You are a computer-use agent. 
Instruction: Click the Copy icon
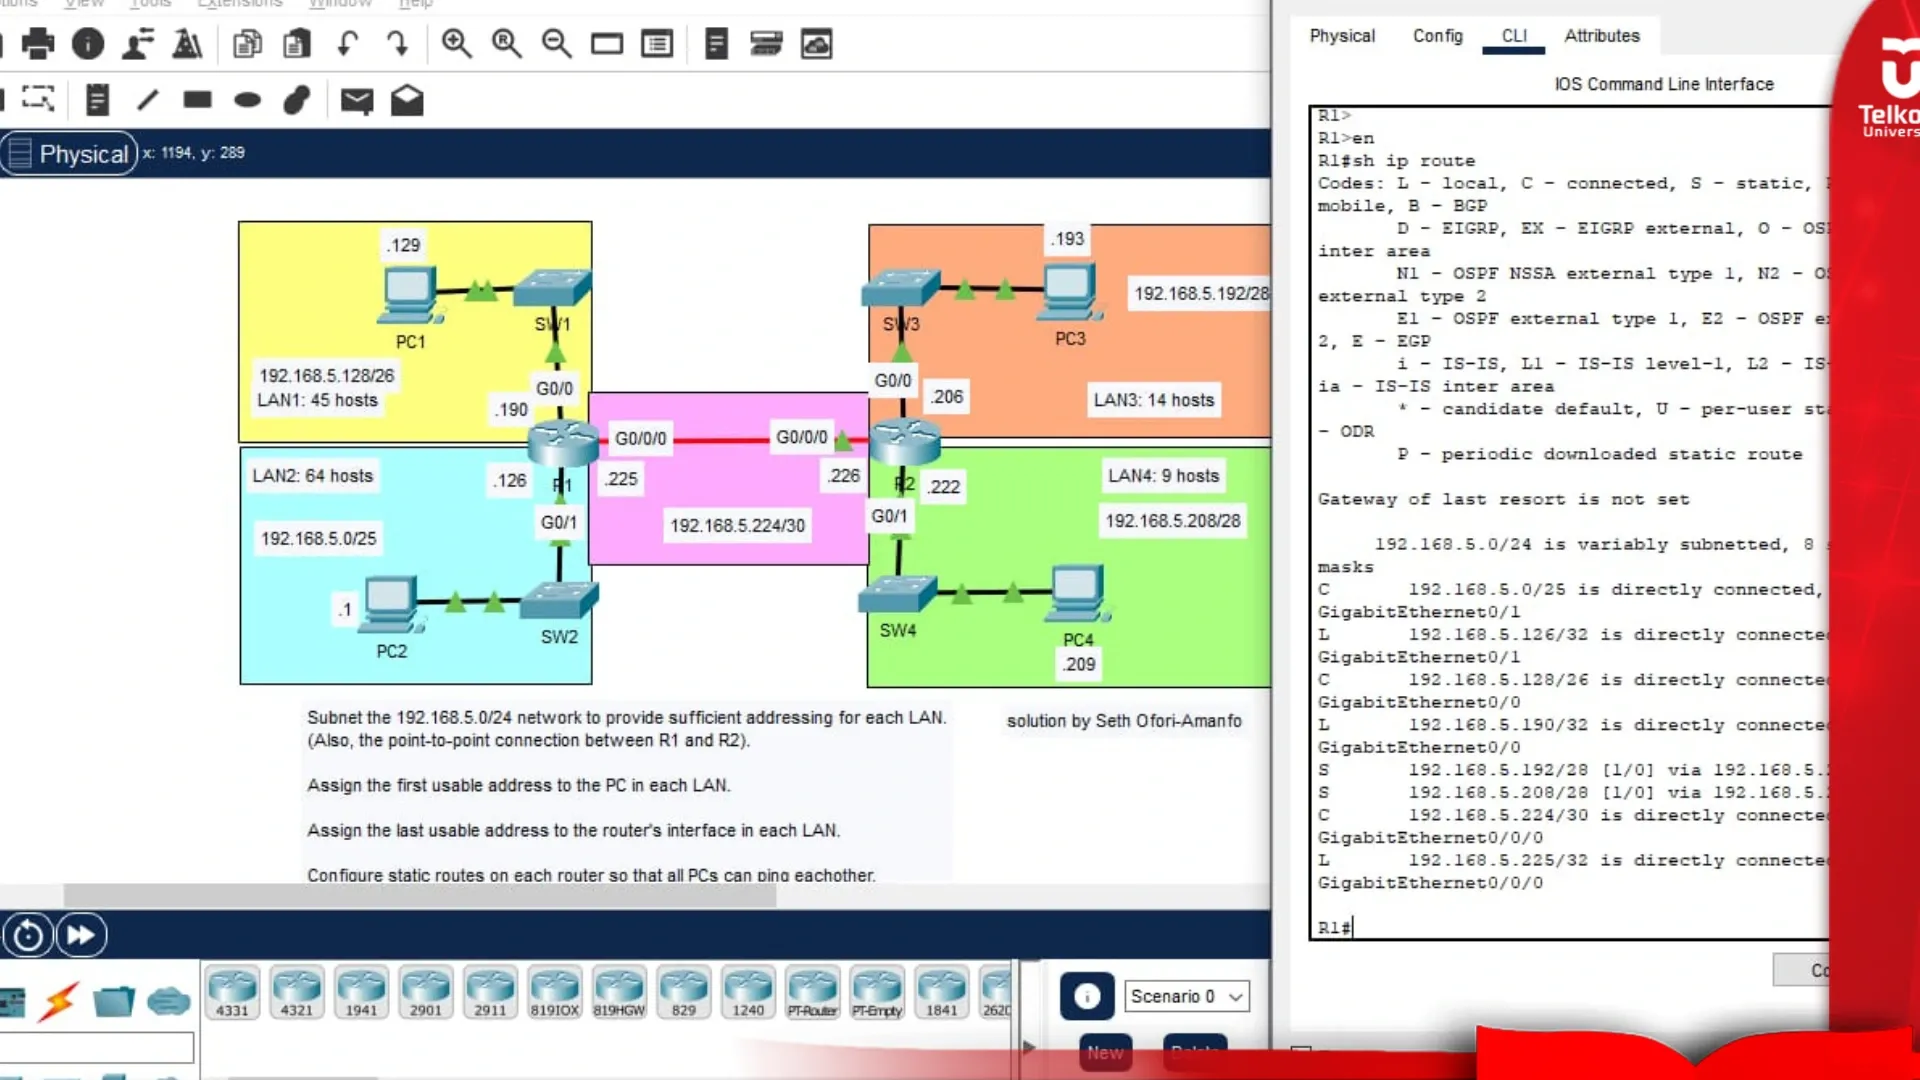[x=247, y=44]
